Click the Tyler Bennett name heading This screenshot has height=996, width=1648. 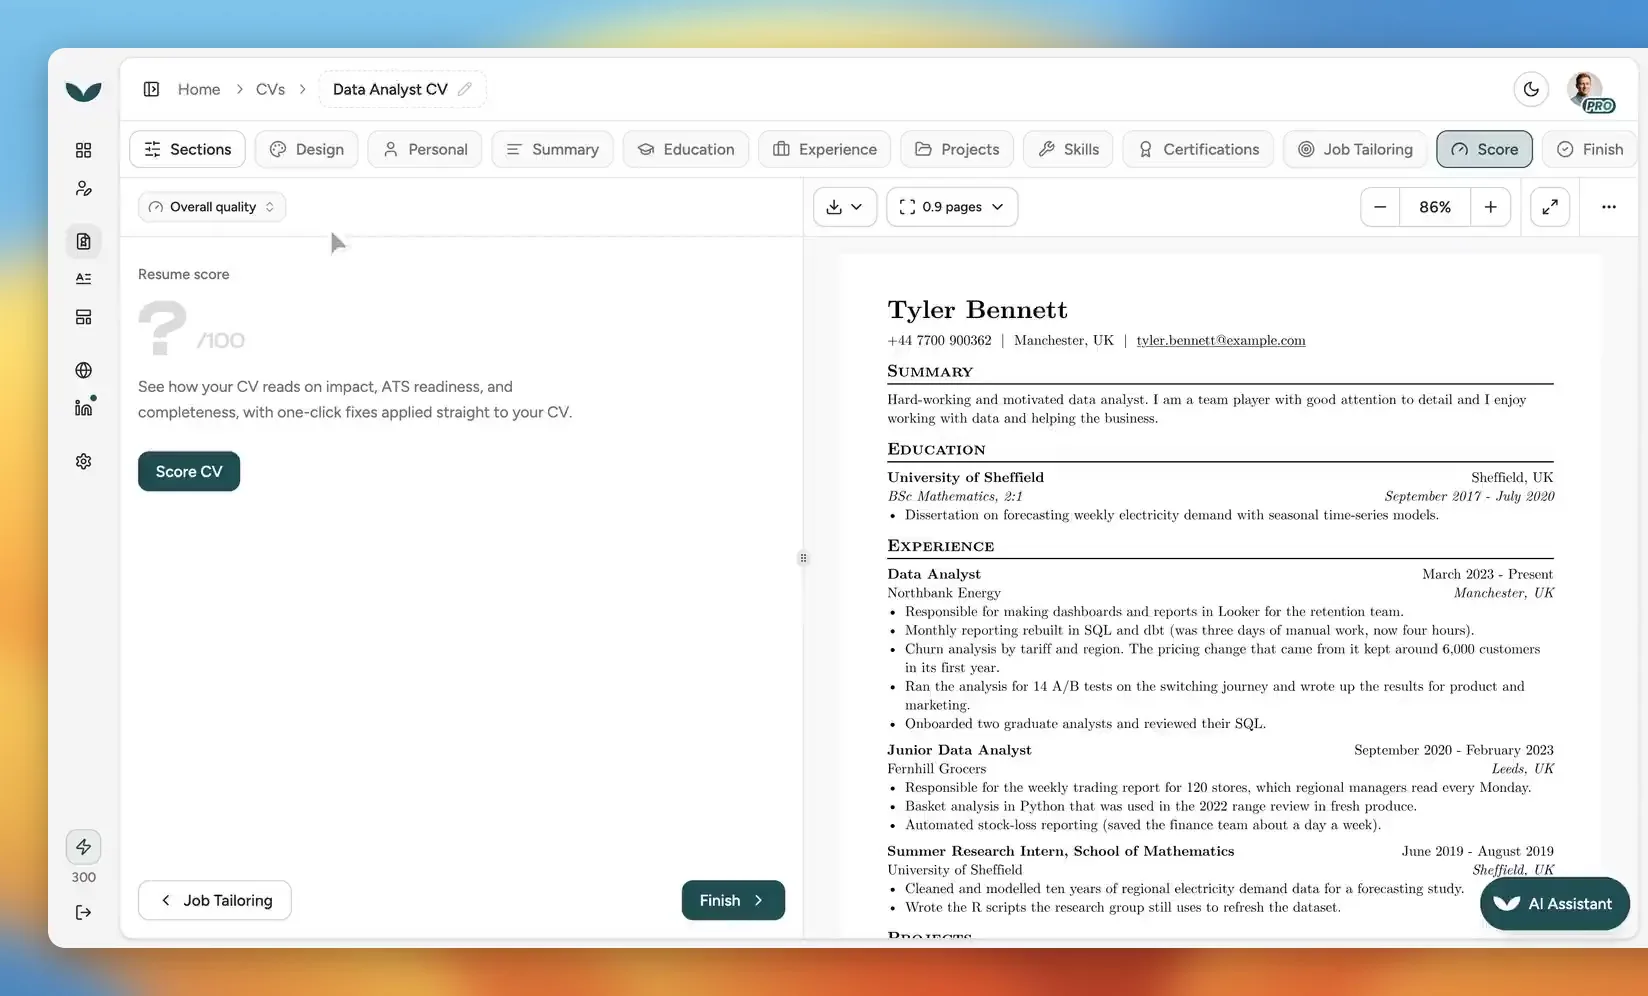(x=977, y=310)
